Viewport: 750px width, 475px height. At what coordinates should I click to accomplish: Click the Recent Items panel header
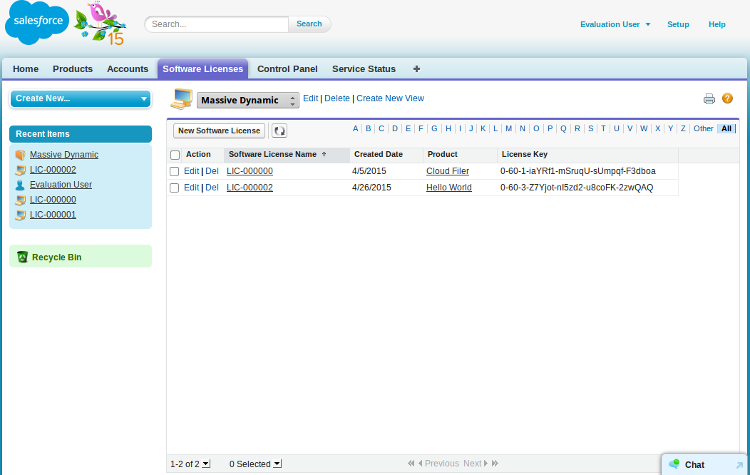[x=80, y=134]
